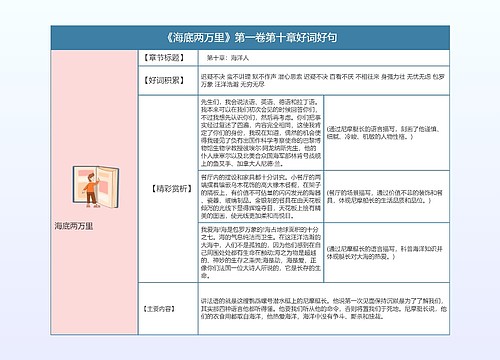Click the first excerpt starting 先生们，我会说法语
Viewport: 500px width, 360px height.
261,133
